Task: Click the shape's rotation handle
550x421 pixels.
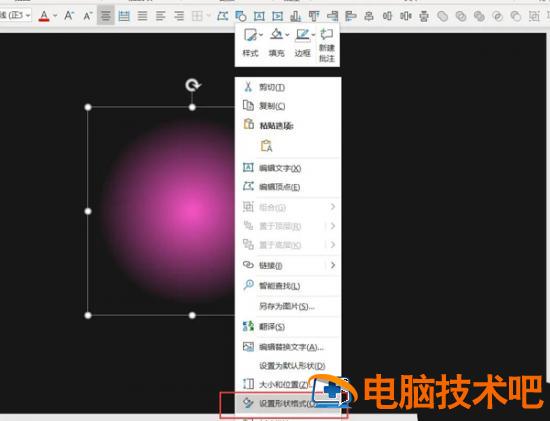Action: pos(193,85)
